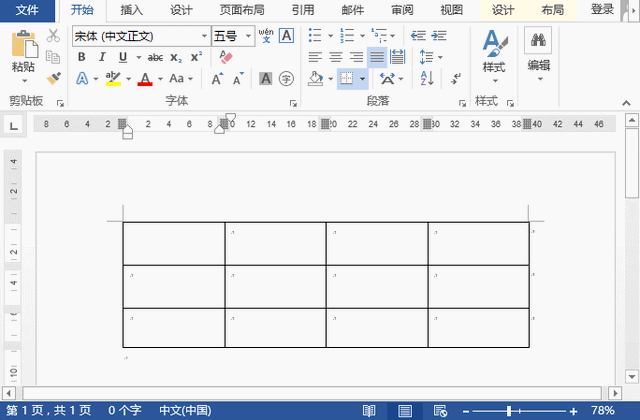Increase paragraph indent

pyautogui.click(x=439, y=36)
